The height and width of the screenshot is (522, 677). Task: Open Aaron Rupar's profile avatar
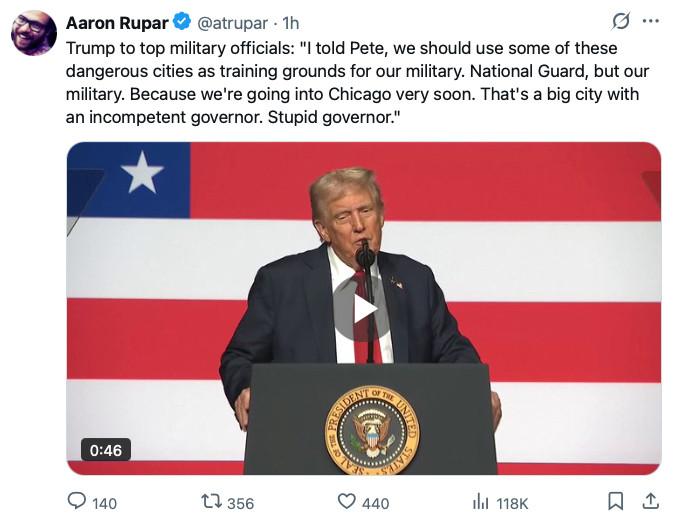click(34, 33)
